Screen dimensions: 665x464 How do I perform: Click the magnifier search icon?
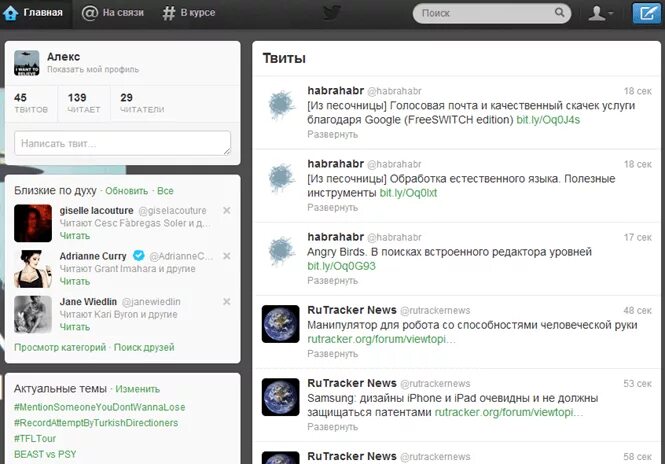pos(560,13)
